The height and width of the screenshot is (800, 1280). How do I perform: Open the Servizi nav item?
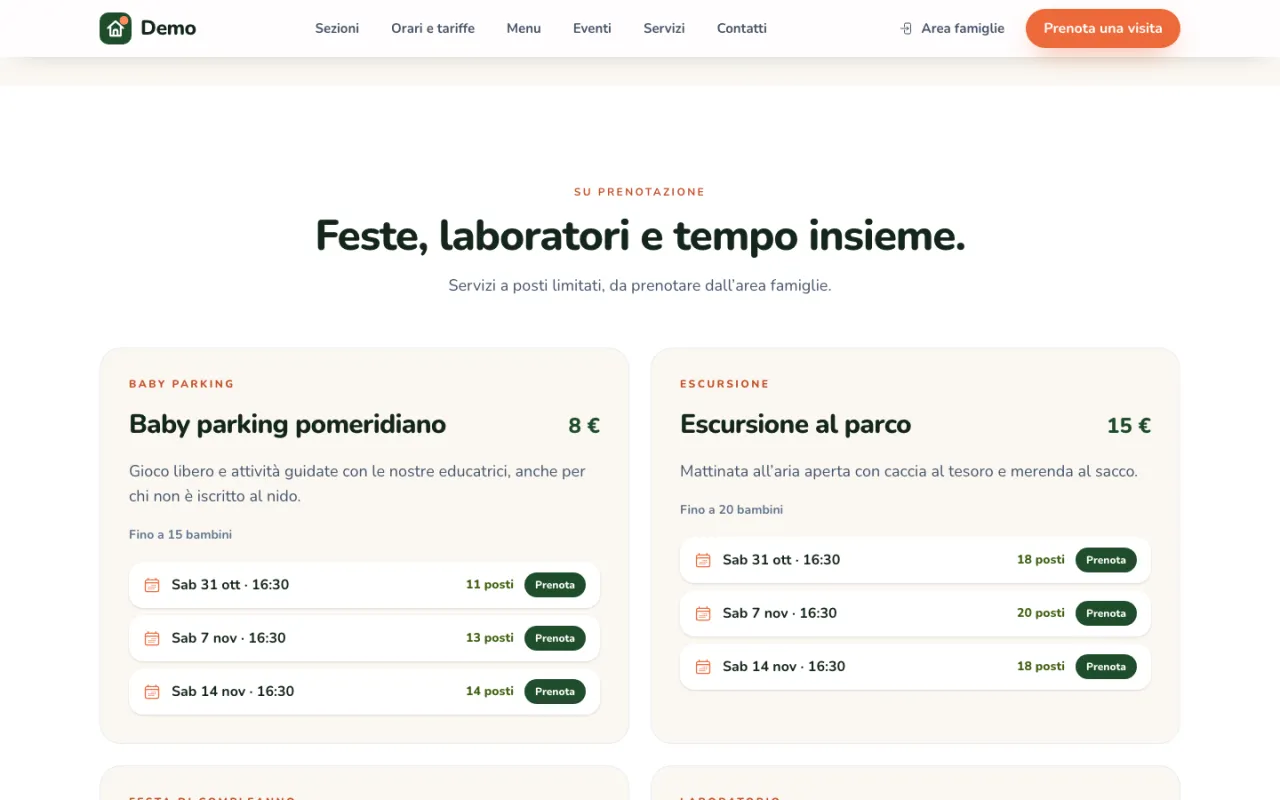tap(664, 28)
